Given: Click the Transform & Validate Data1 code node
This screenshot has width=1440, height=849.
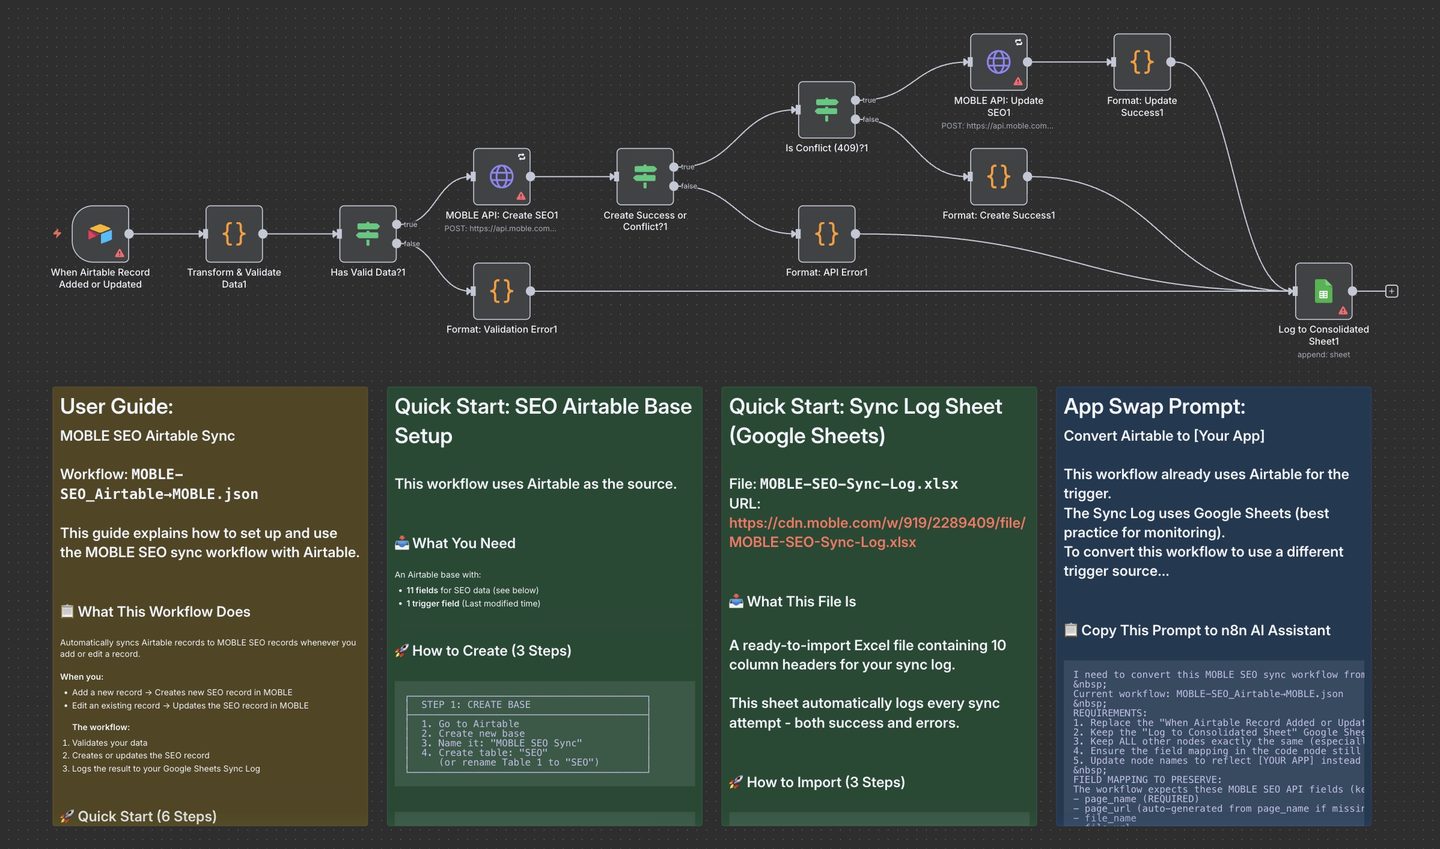Looking at the screenshot, I should click(234, 234).
